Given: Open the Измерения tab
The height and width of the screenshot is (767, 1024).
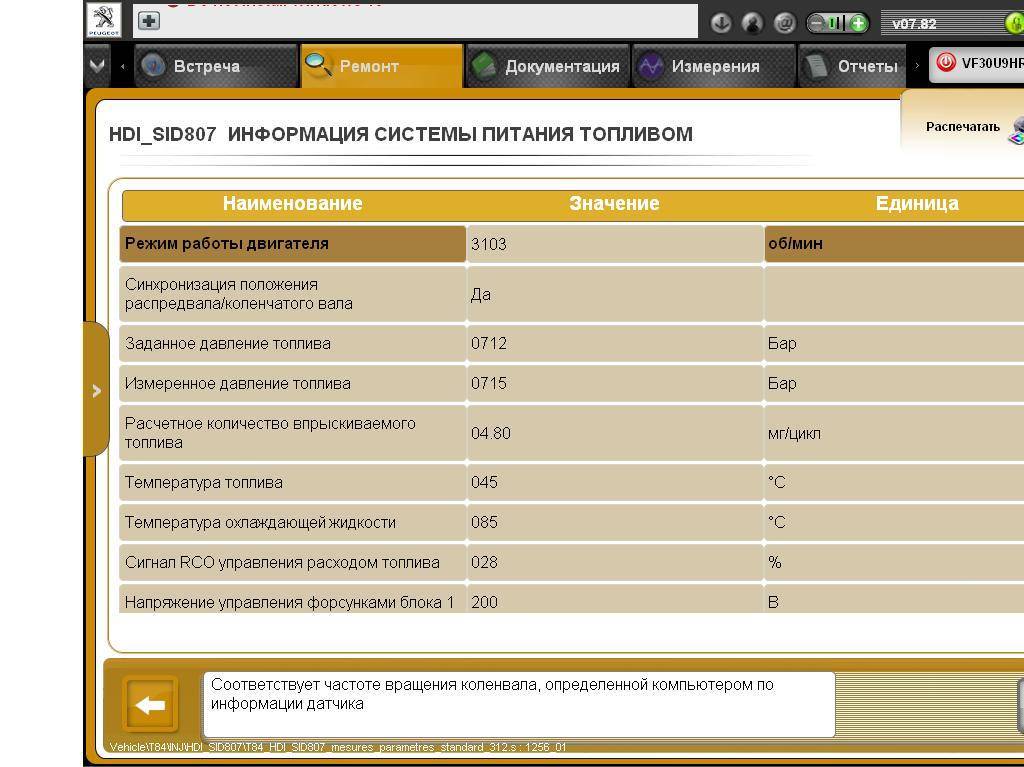Looking at the screenshot, I should pyautogui.click(x=714, y=67).
